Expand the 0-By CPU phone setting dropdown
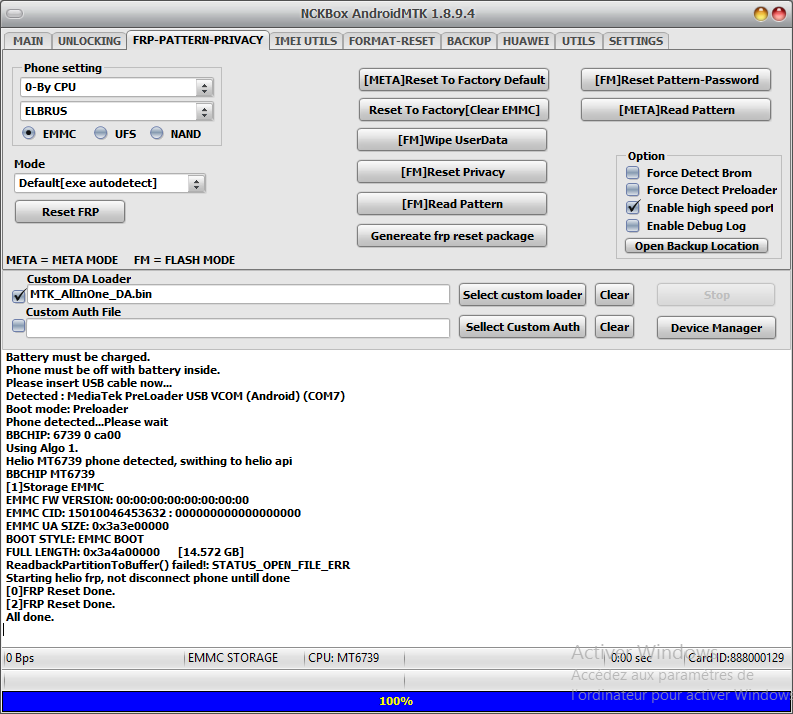The width and height of the screenshot is (793, 714). [204, 87]
